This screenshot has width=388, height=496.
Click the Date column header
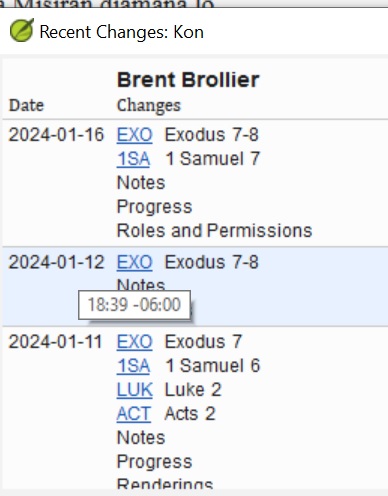tap(26, 105)
